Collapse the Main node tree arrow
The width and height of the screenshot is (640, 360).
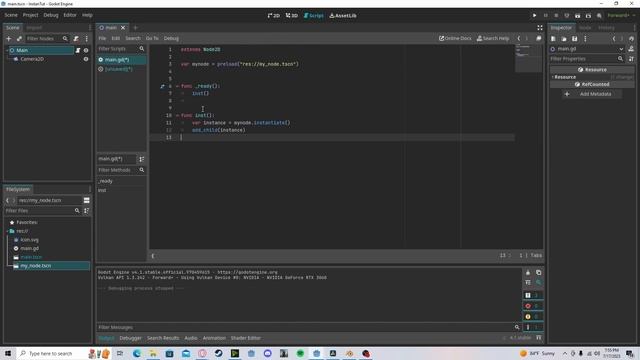pos(7,50)
